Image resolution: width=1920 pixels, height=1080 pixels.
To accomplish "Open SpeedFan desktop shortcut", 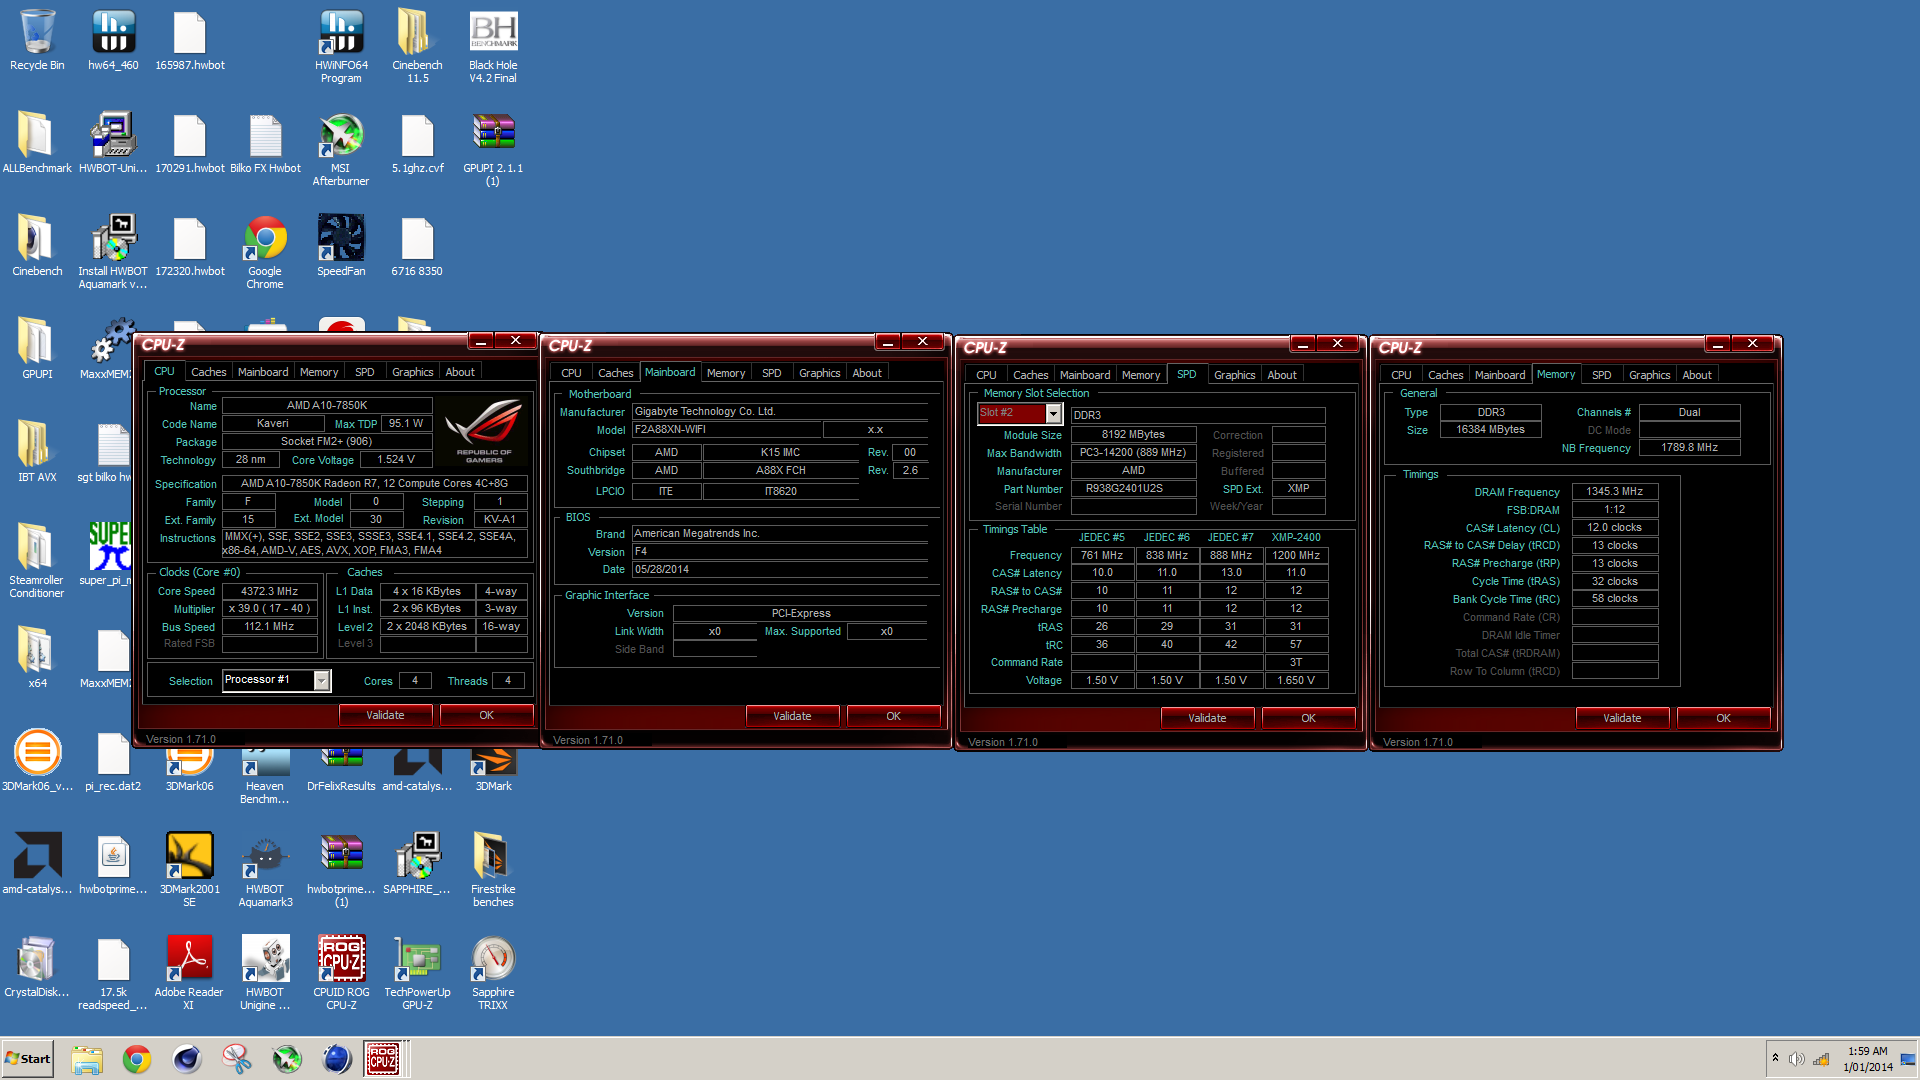I will coord(341,245).
